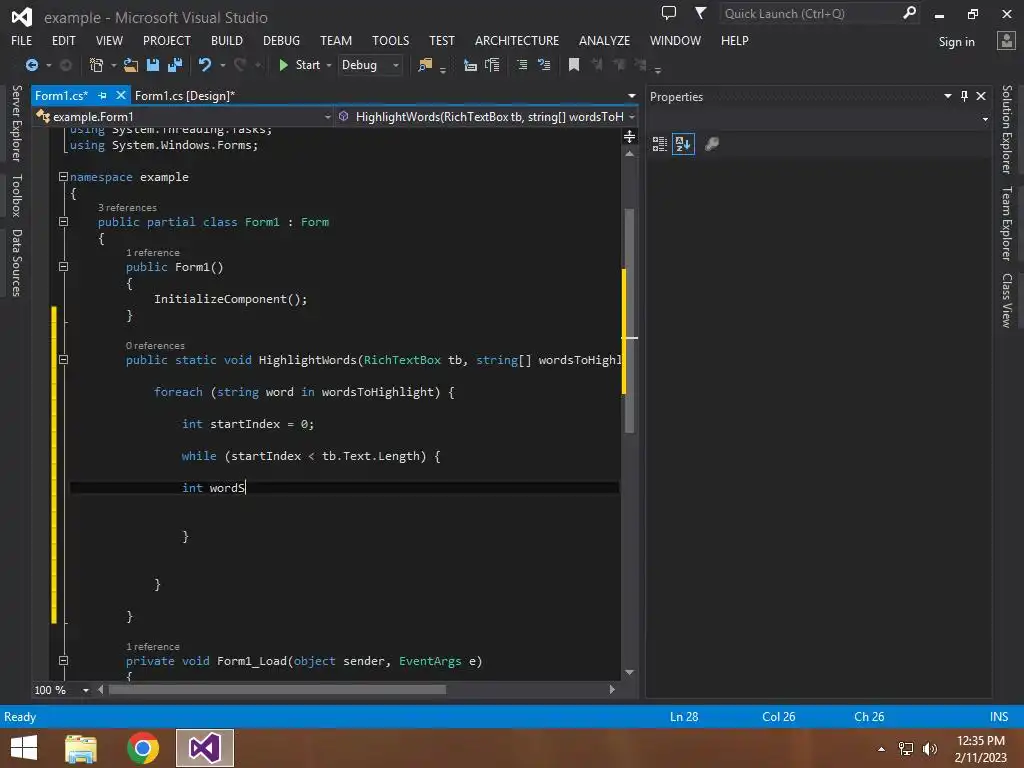1024x768 pixels.
Task: Comment out selected lines icon
Action: click(522, 65)
